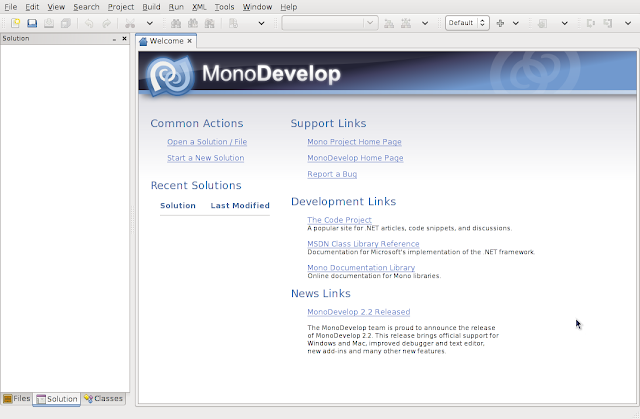This screenshot has width=640, height=419.
Task: Open the Window menu
Action: point(257,7)
